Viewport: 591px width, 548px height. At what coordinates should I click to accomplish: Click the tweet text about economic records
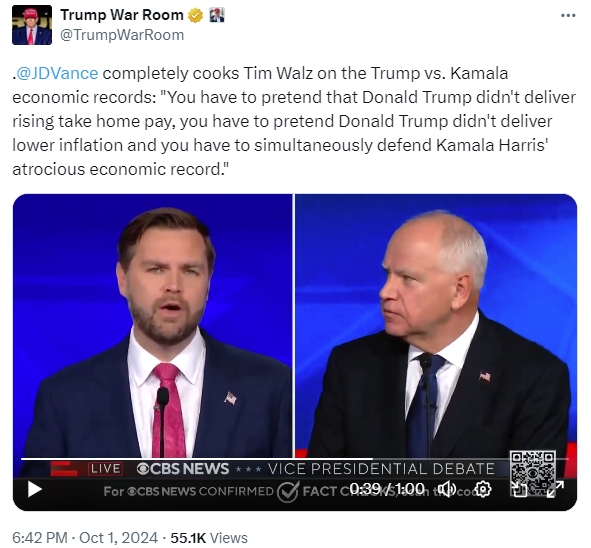point(294,121)
